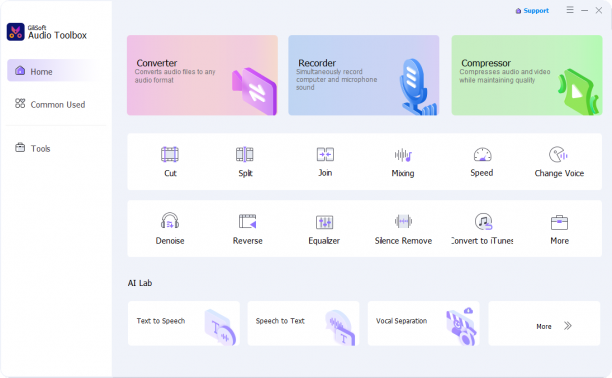Viewport: 612px width, 378px height.
Task: Open the Converter card
Action: [x=202, y=75]
